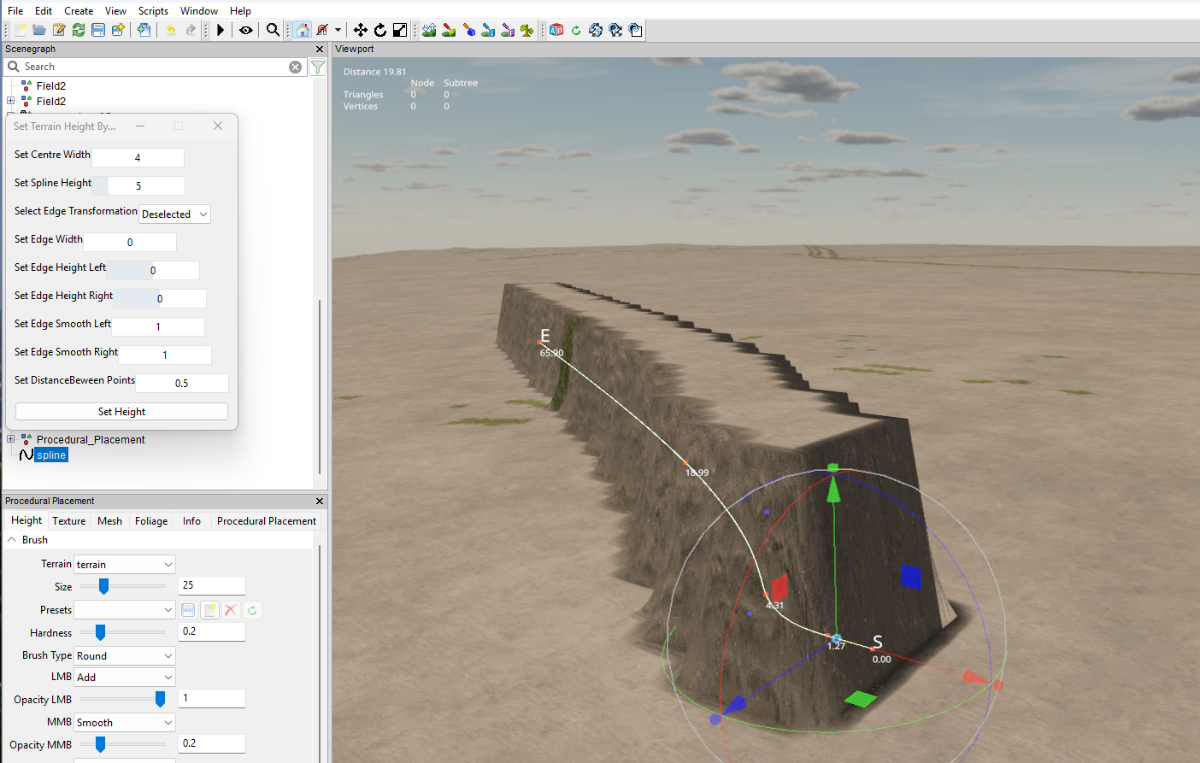
Task: Click the brush Size slider
Action: (x=122, y=586)
